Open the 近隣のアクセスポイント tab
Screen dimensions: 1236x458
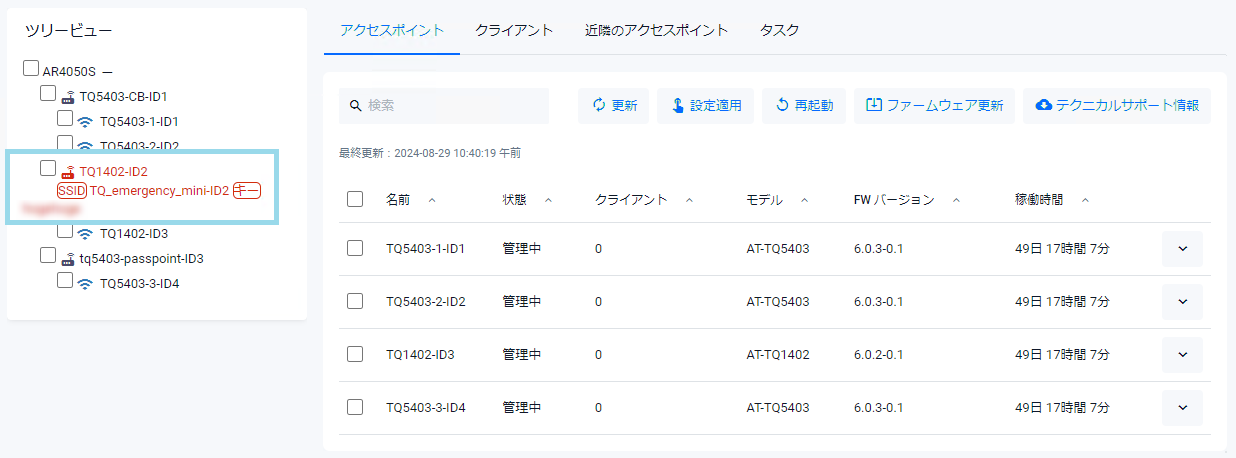pos(656,30)
